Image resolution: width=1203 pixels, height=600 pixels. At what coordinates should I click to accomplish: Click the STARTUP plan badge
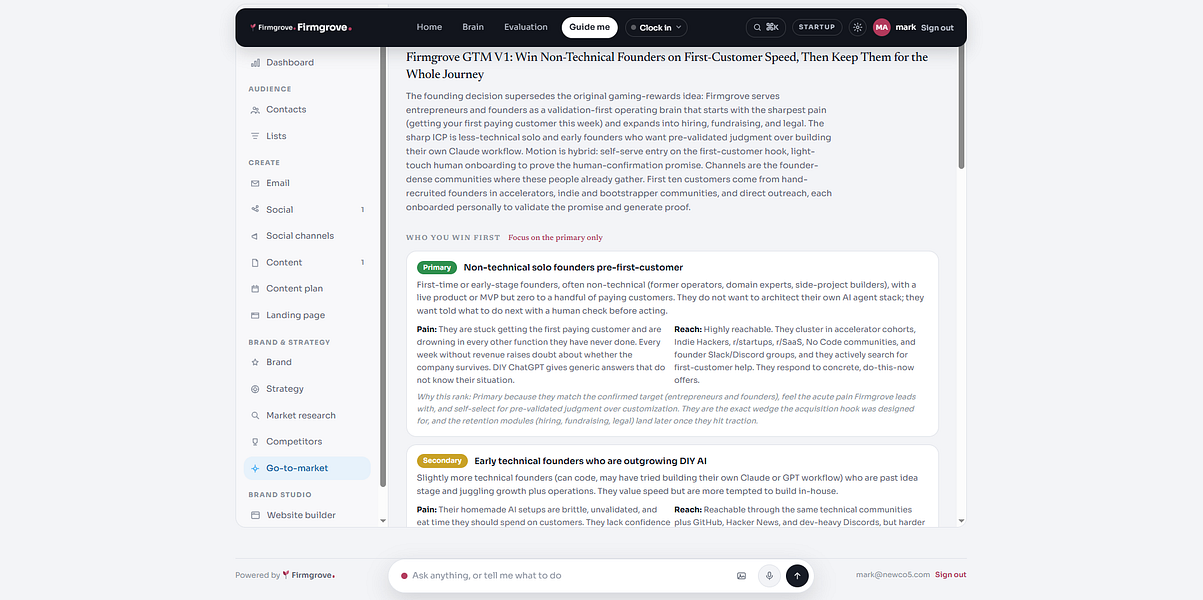817,27
